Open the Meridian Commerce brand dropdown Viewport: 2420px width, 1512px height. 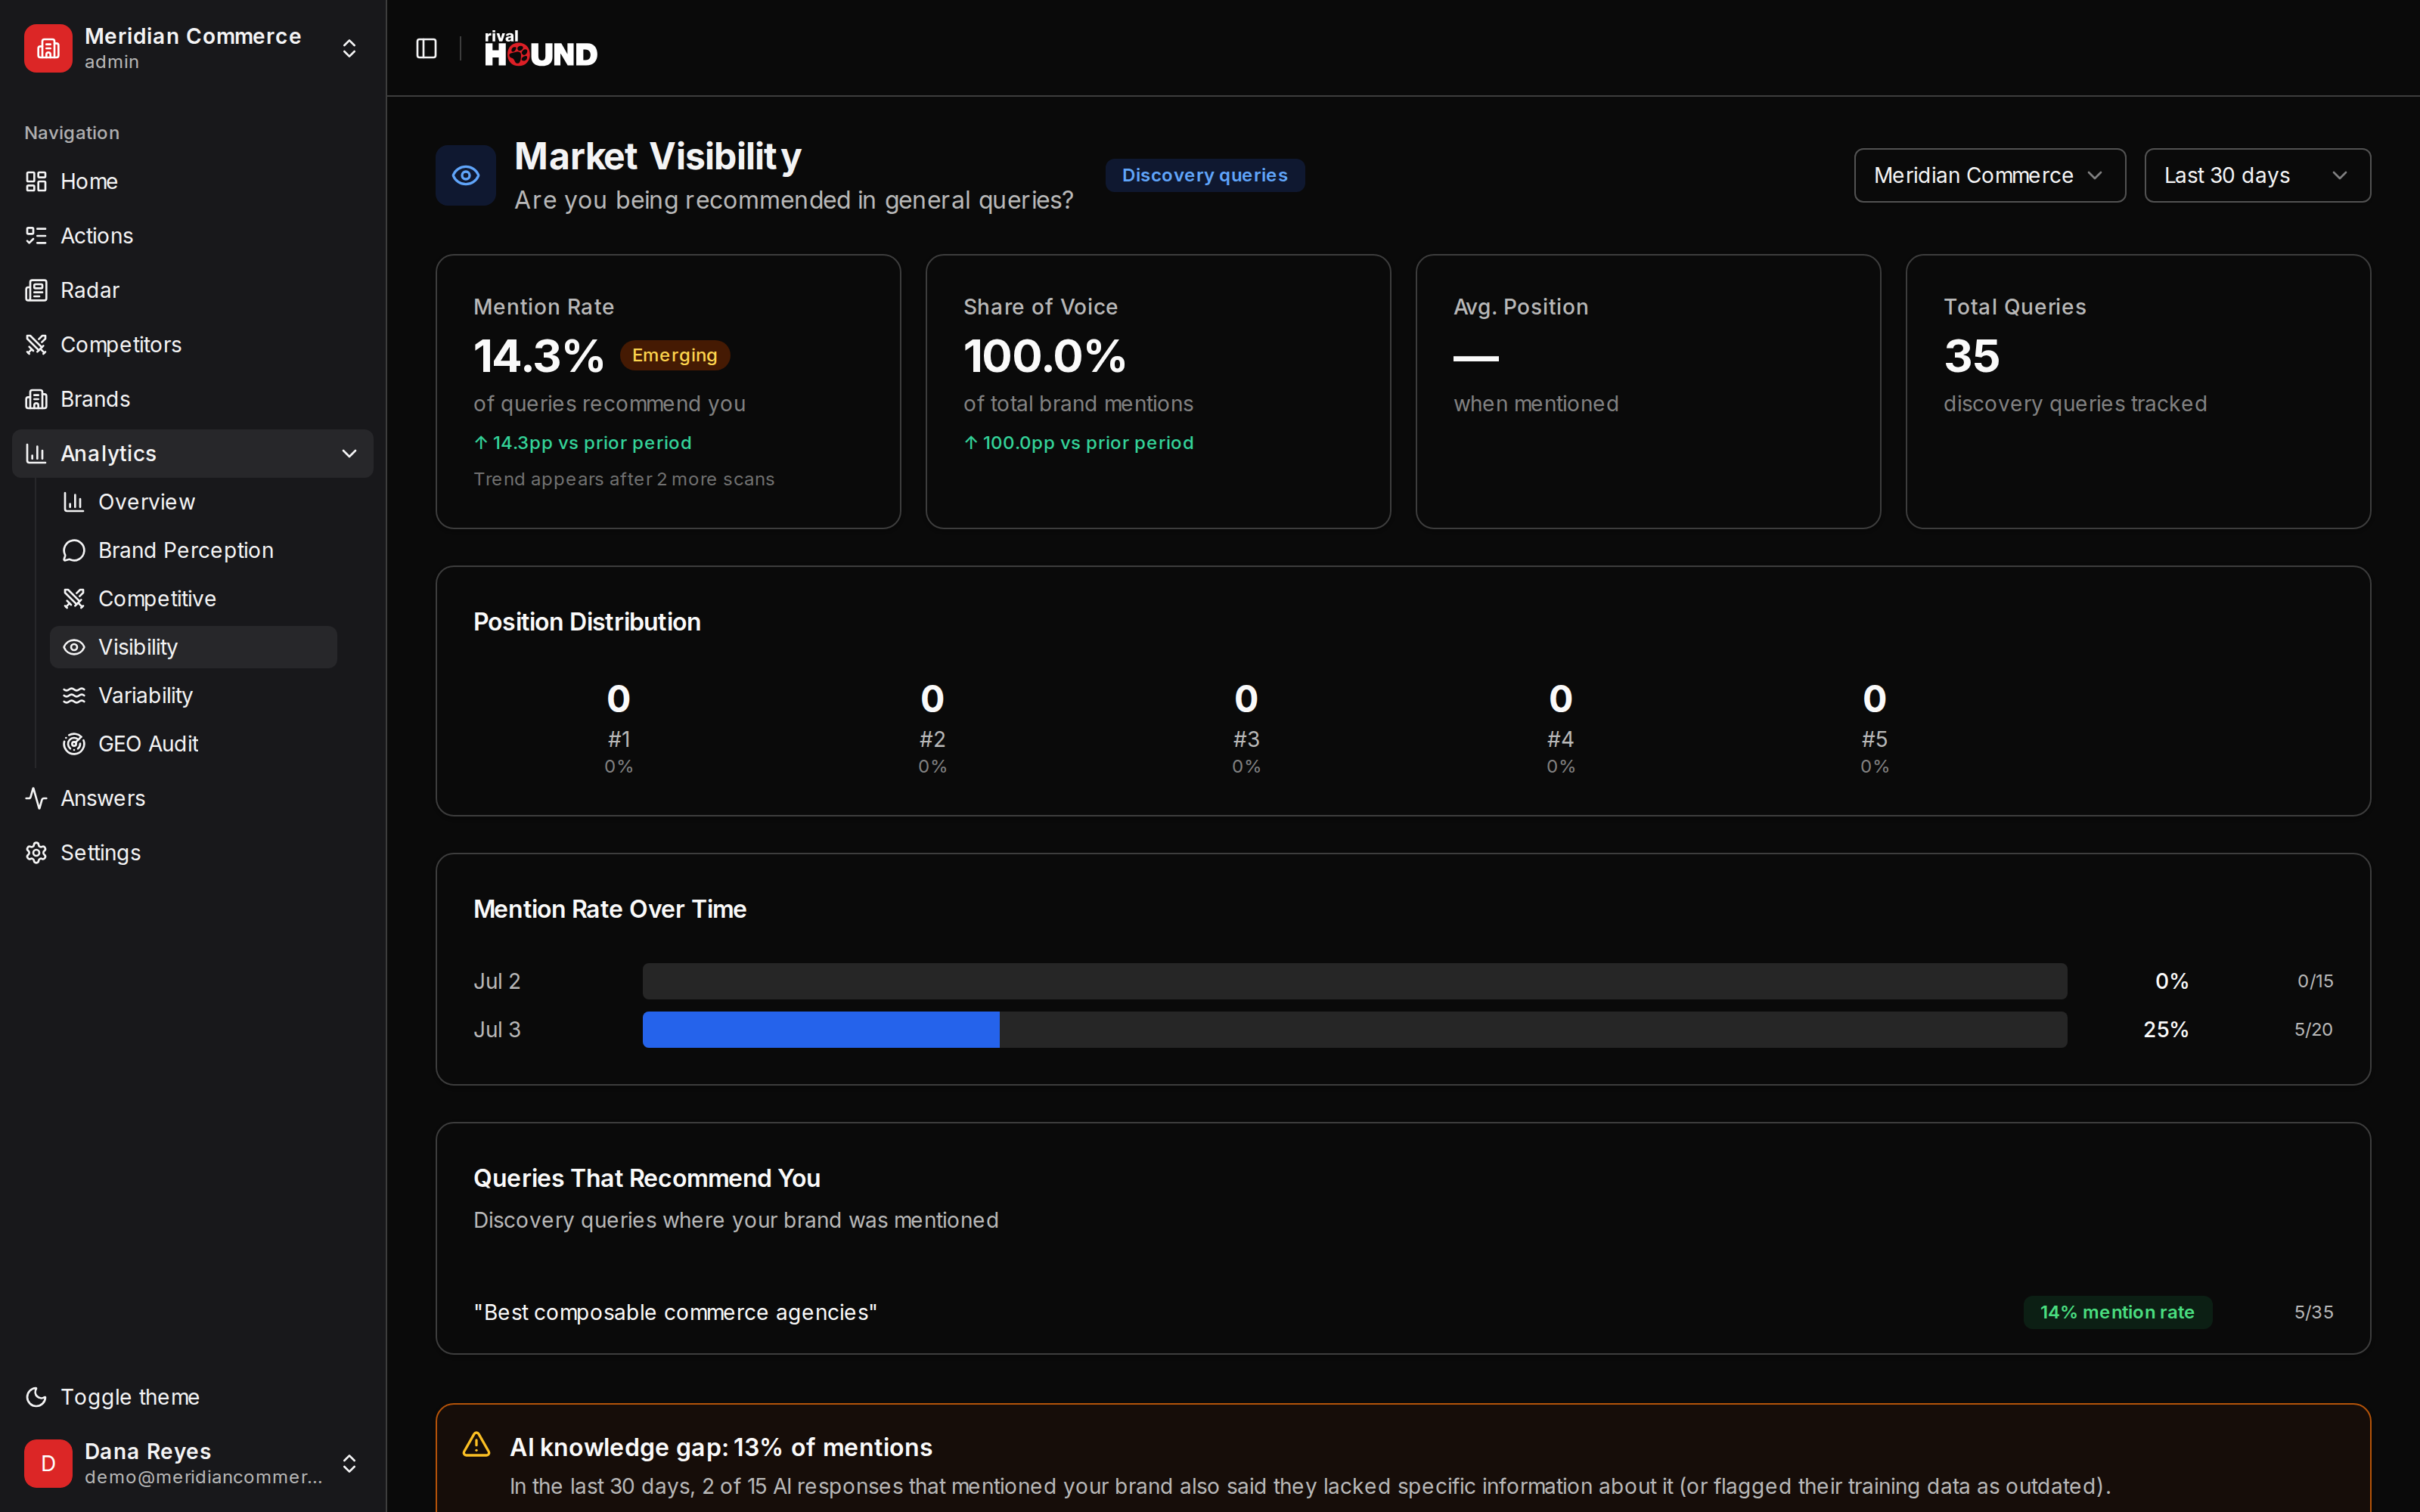(1989, 175)
